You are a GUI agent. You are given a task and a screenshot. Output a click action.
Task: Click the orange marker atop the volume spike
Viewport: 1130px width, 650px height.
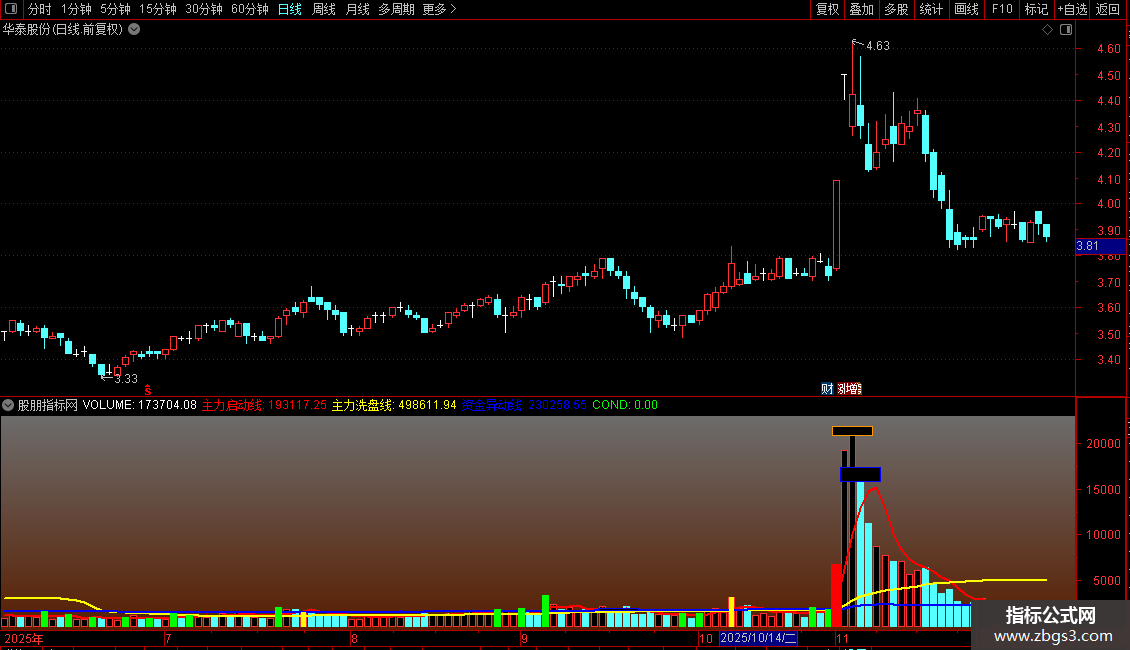[x=853, y=431]
